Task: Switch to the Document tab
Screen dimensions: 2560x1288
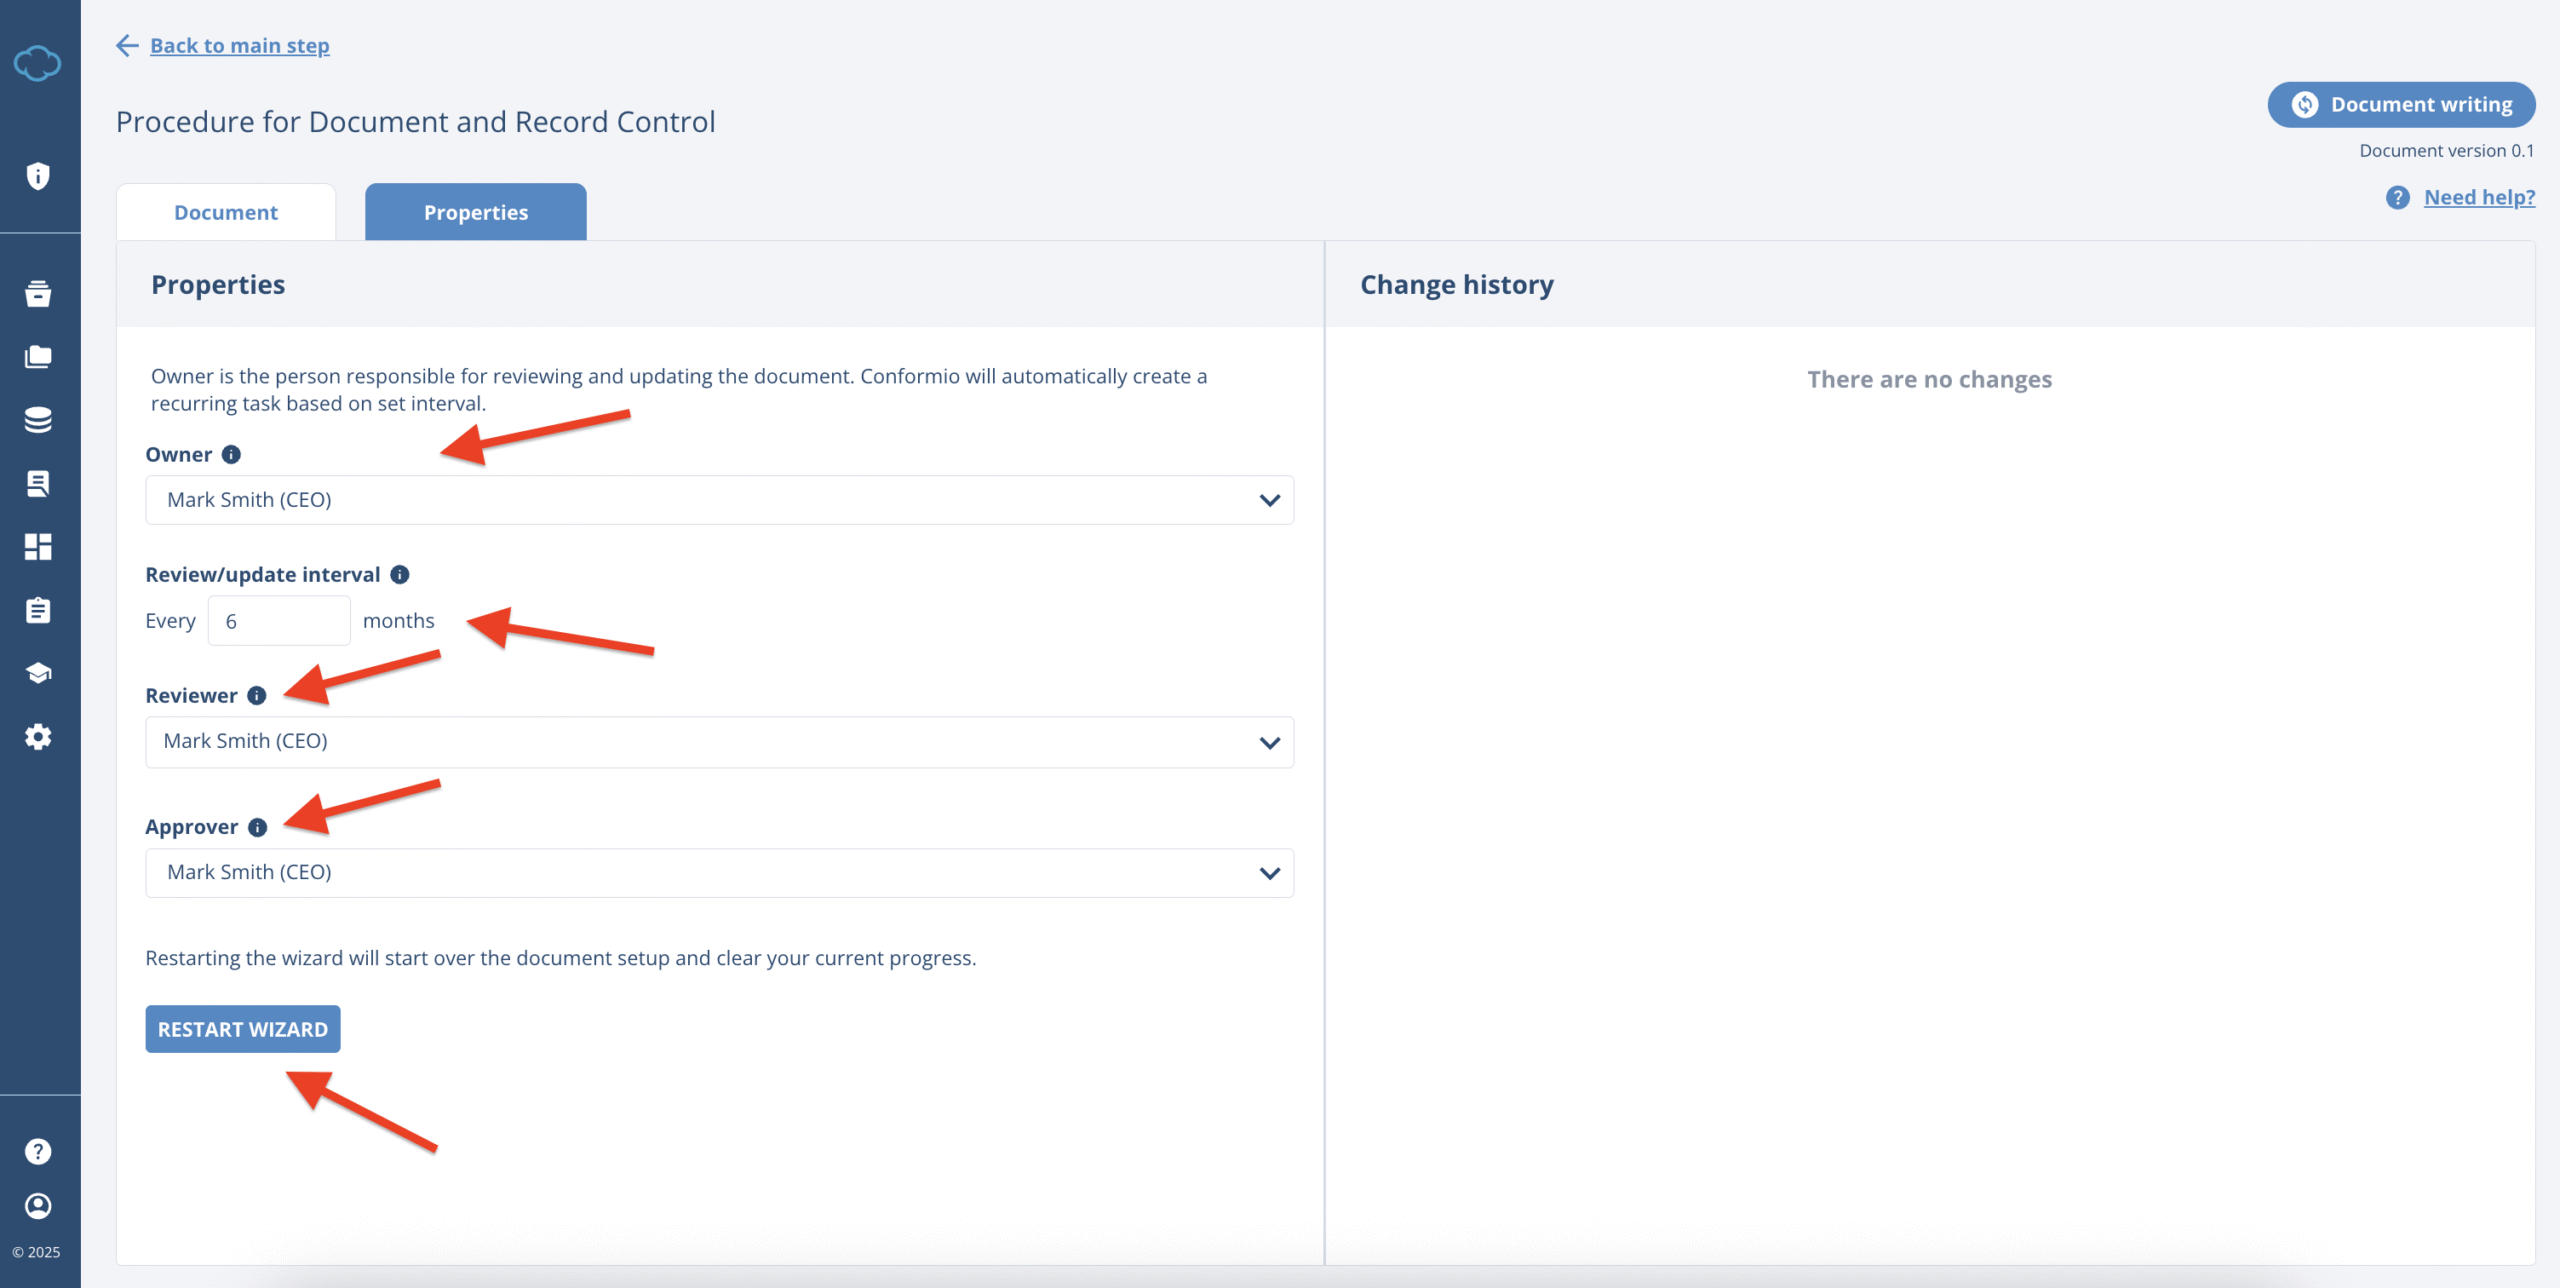Action: [x=226, y=212]
